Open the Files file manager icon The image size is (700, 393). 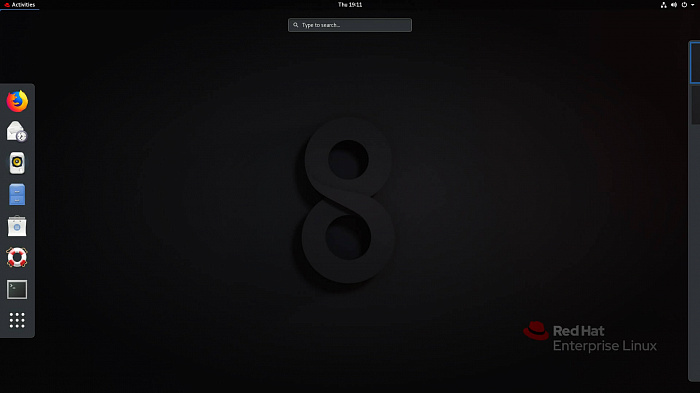tap(17, 195)
